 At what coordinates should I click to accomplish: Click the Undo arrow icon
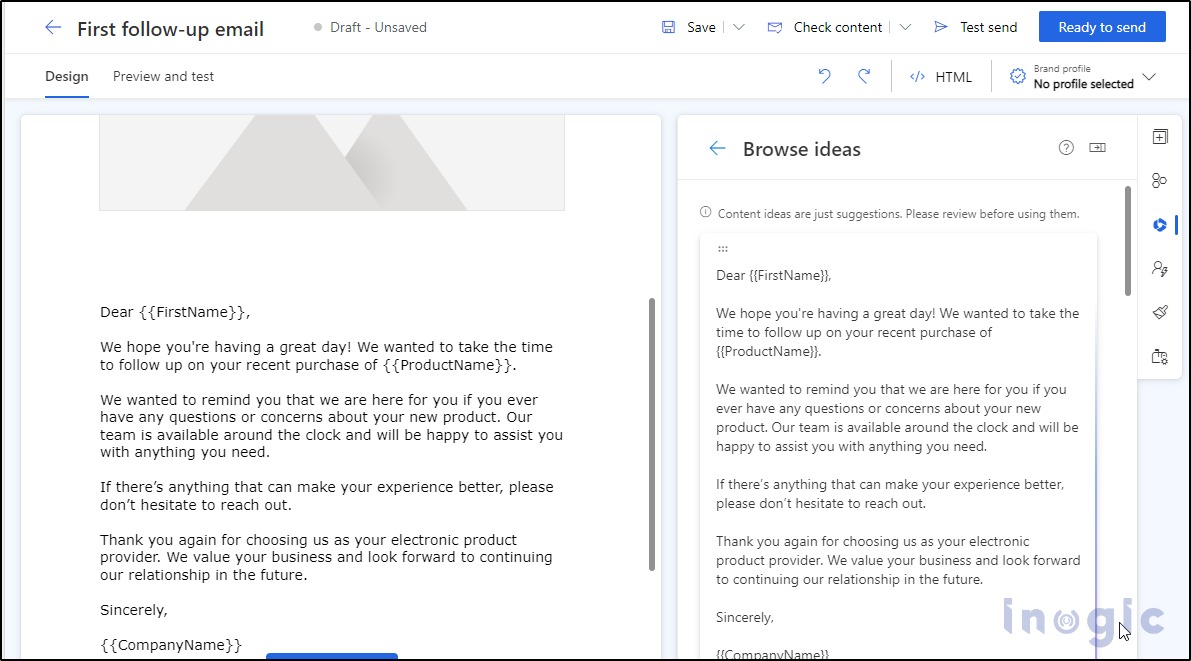[x=823, y=76]
